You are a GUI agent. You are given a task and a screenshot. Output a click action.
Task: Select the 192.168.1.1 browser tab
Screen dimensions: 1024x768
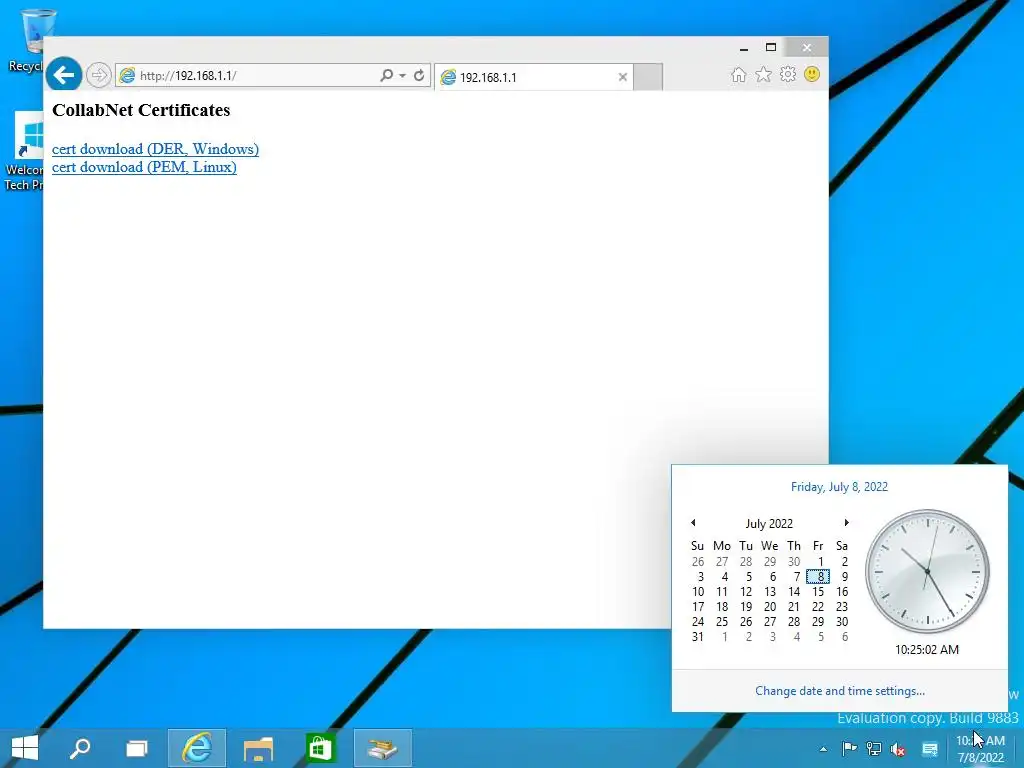point(532,77)
